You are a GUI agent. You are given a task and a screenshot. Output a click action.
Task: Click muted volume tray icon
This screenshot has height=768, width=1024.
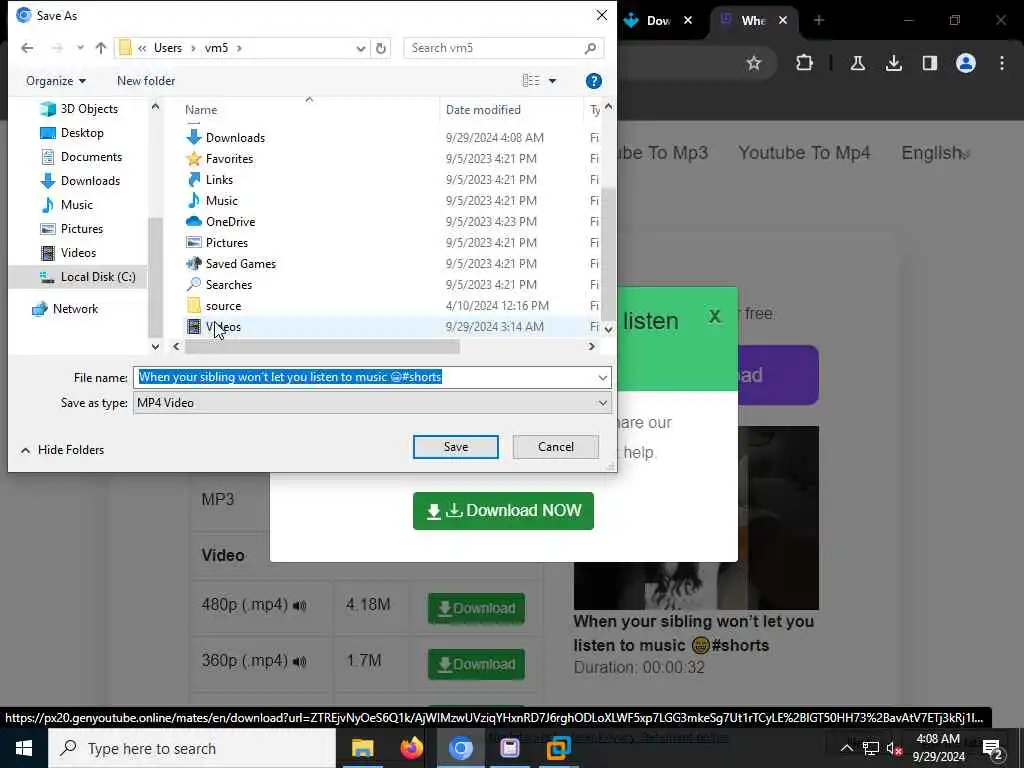895,749
